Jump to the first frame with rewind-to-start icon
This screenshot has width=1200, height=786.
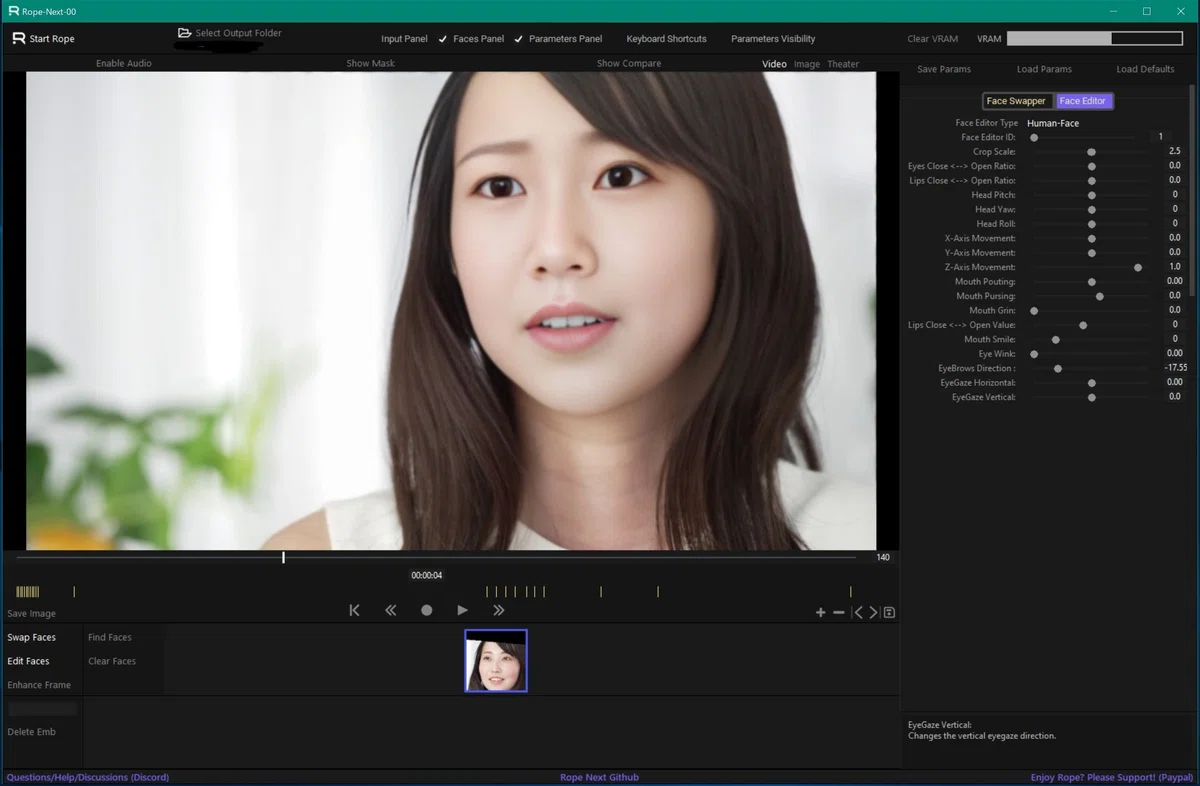(354, 610)
